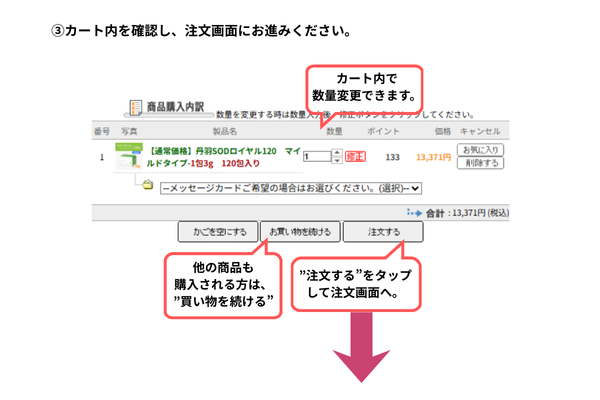
Task: Click the product thumbnail image
Action: click(x=129, y=157)
